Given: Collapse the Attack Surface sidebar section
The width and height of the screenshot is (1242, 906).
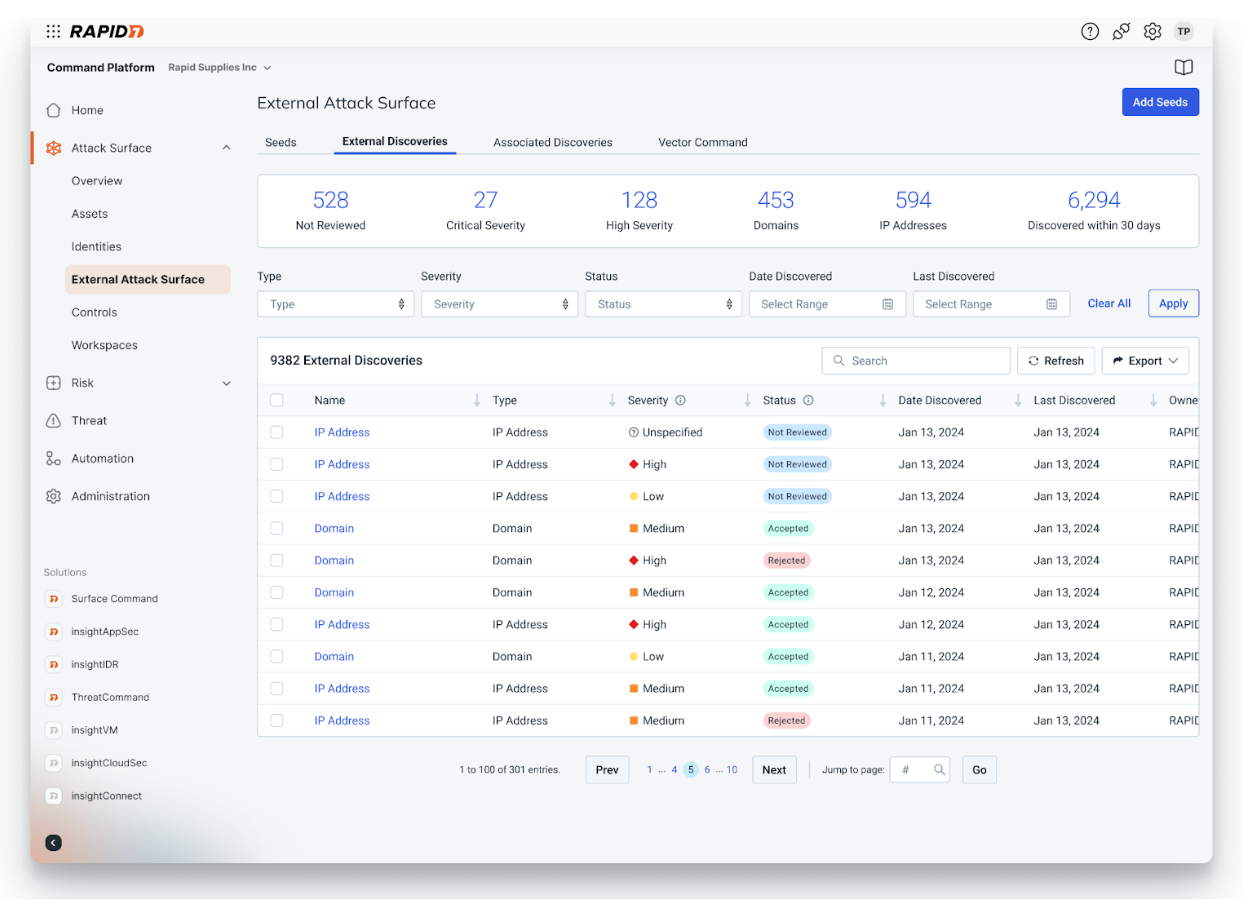Looking at the screenshot, I should click(225, 147).
